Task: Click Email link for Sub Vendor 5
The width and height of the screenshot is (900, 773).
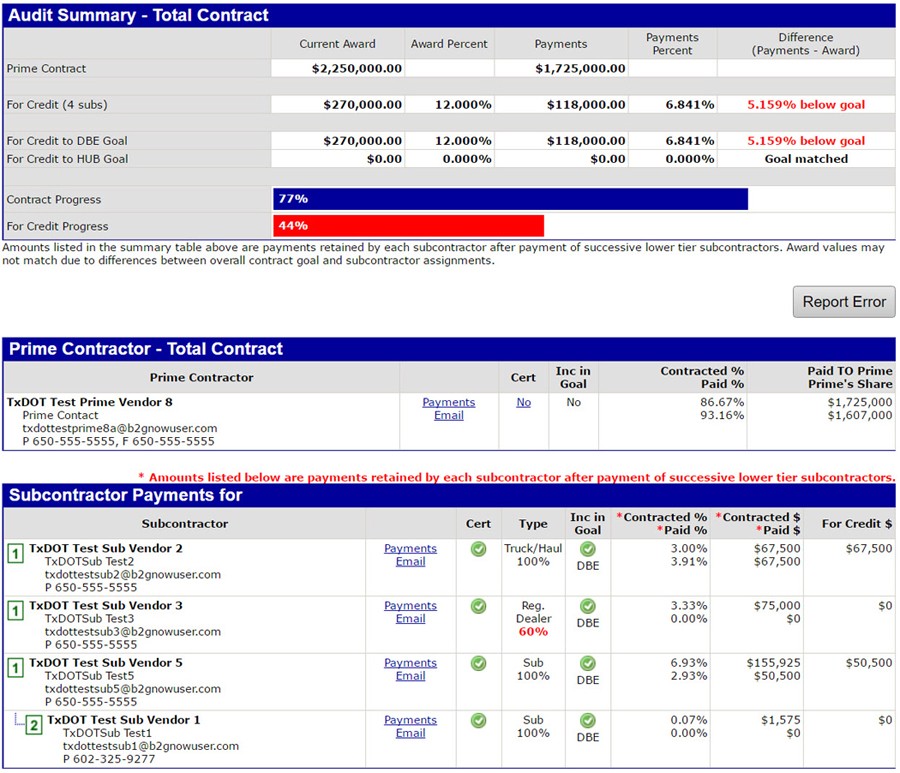Action: [x=410, y=676]
